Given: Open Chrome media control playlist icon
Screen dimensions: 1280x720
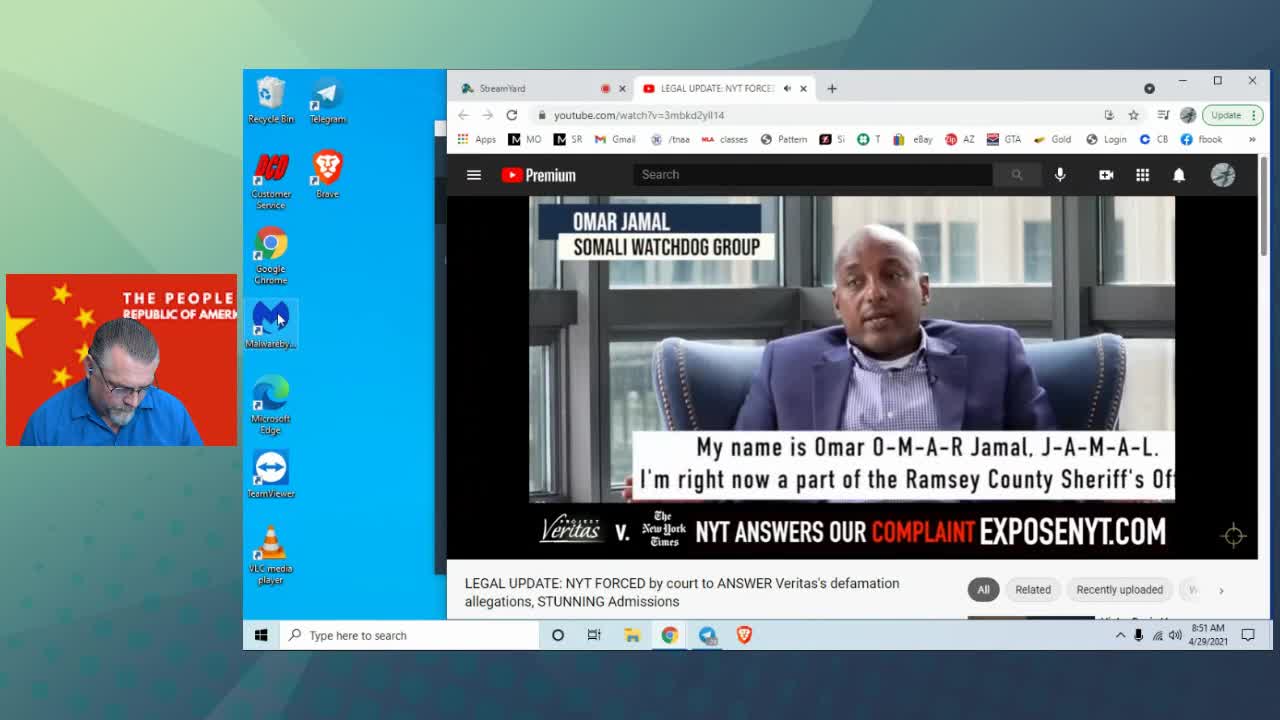Looking at the screenshot, I should point(1163,115).
